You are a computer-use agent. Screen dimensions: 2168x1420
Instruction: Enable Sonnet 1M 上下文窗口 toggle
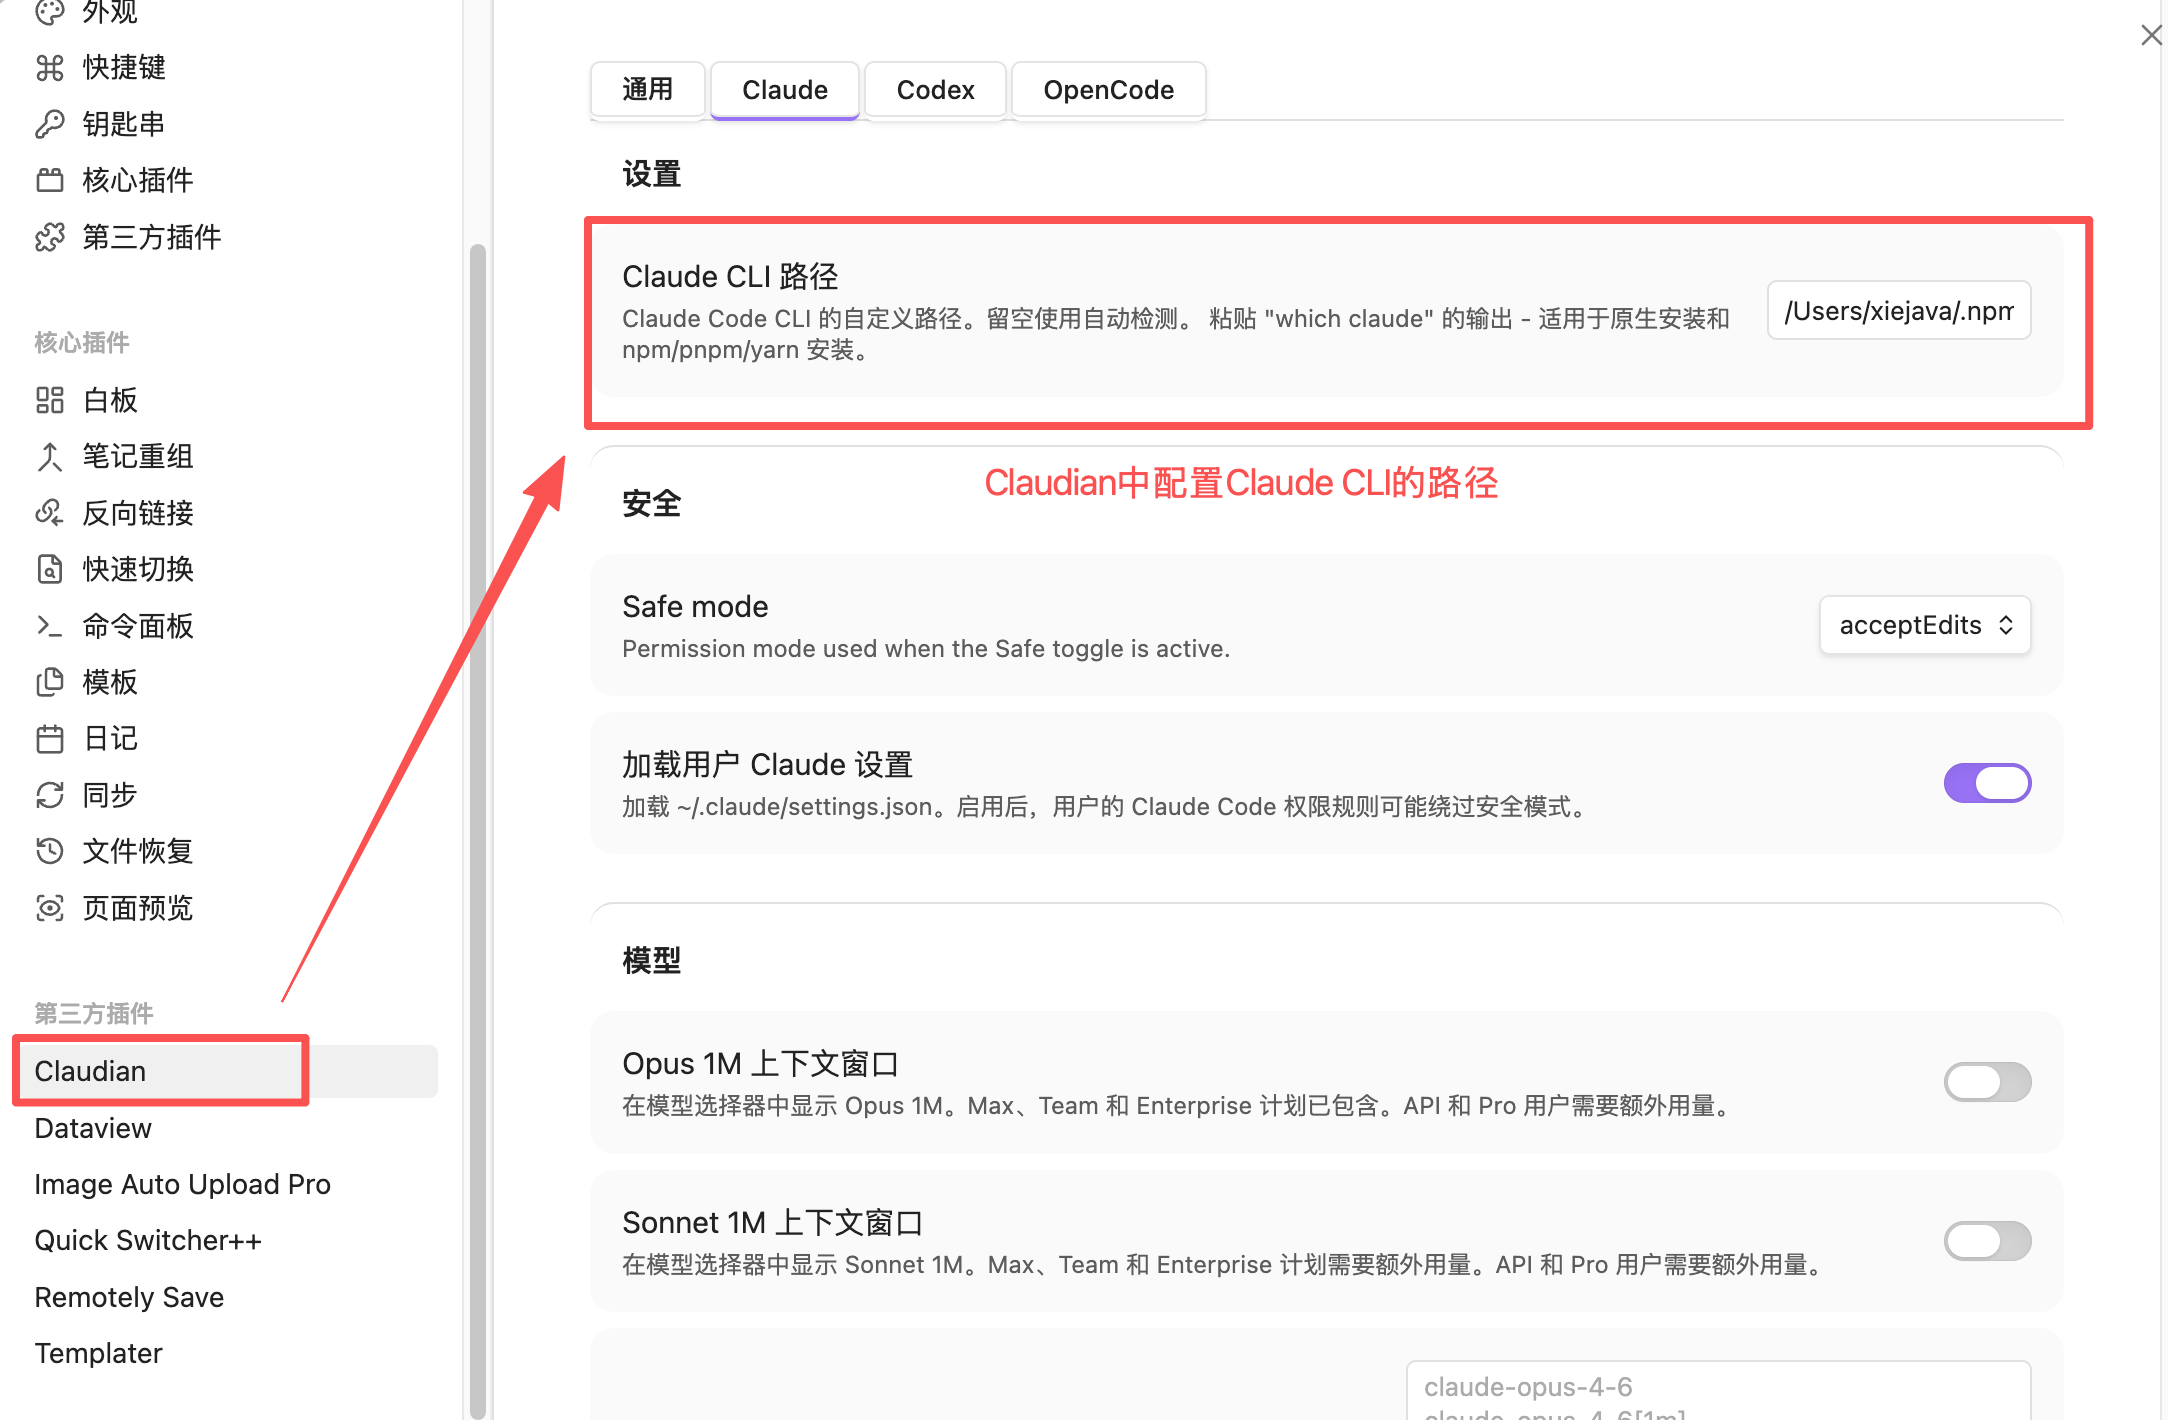tap(1987, 1241)
